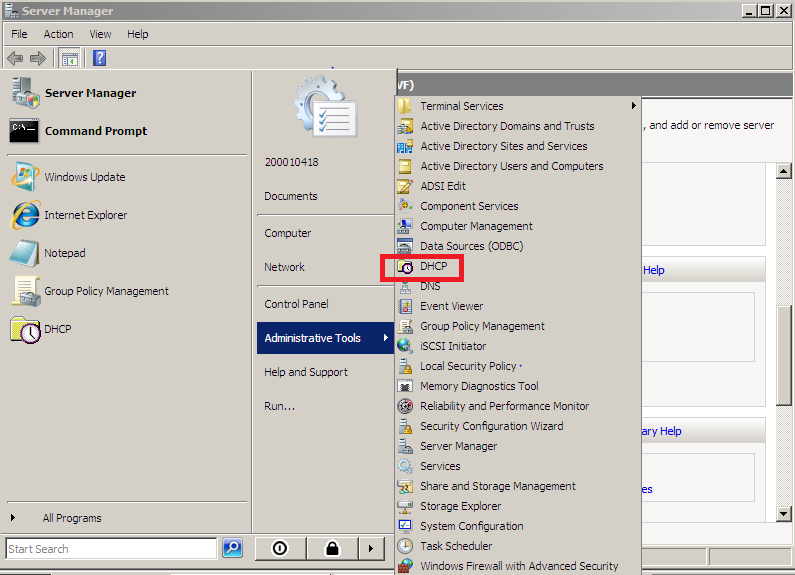Open the Help menu
The image size is (795, 575).
point(138,34)
